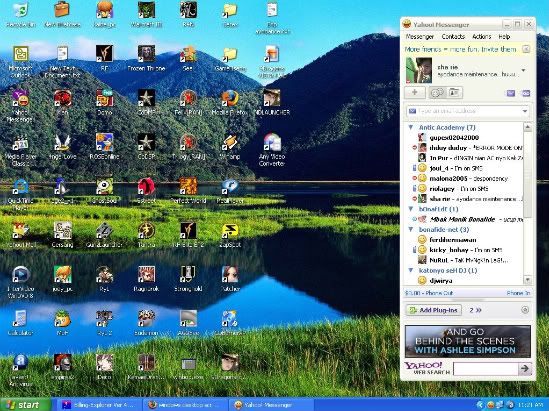The width and height of the screenshot is (549, 411).
Task: Open the Help menu
Action: click(504, 36)
